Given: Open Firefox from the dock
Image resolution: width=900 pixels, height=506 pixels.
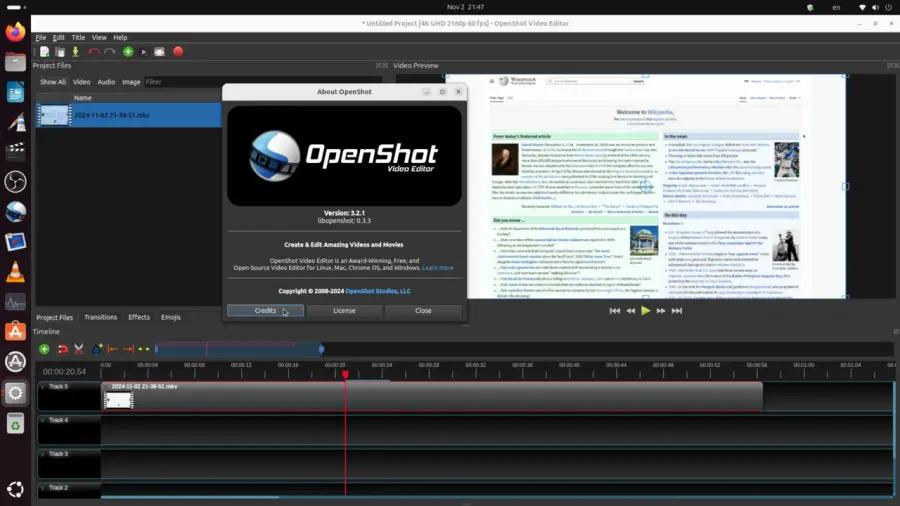Looking at the screenshot, I should [15, 32].
